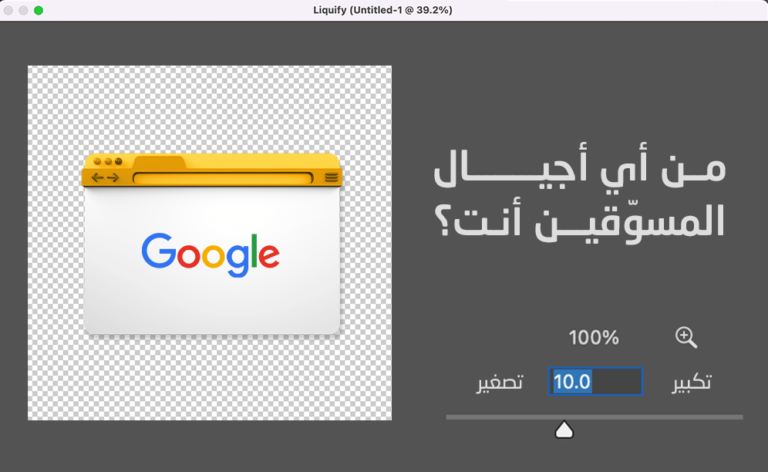Click the Liquify window title
The width and height of the screenshot is (768, 472).
(x=383, y=10)
